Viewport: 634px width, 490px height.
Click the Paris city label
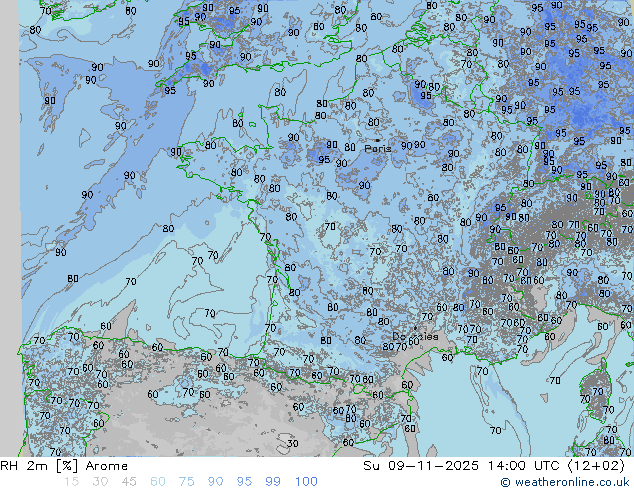(x=378, y=149)
